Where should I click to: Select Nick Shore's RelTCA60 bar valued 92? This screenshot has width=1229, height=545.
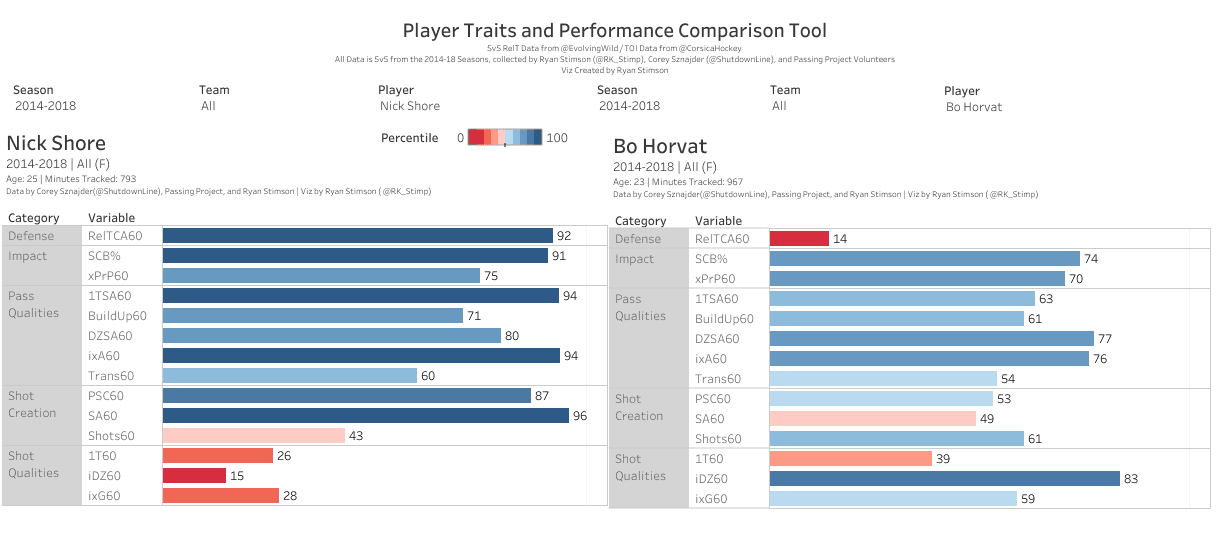[357, 236]
